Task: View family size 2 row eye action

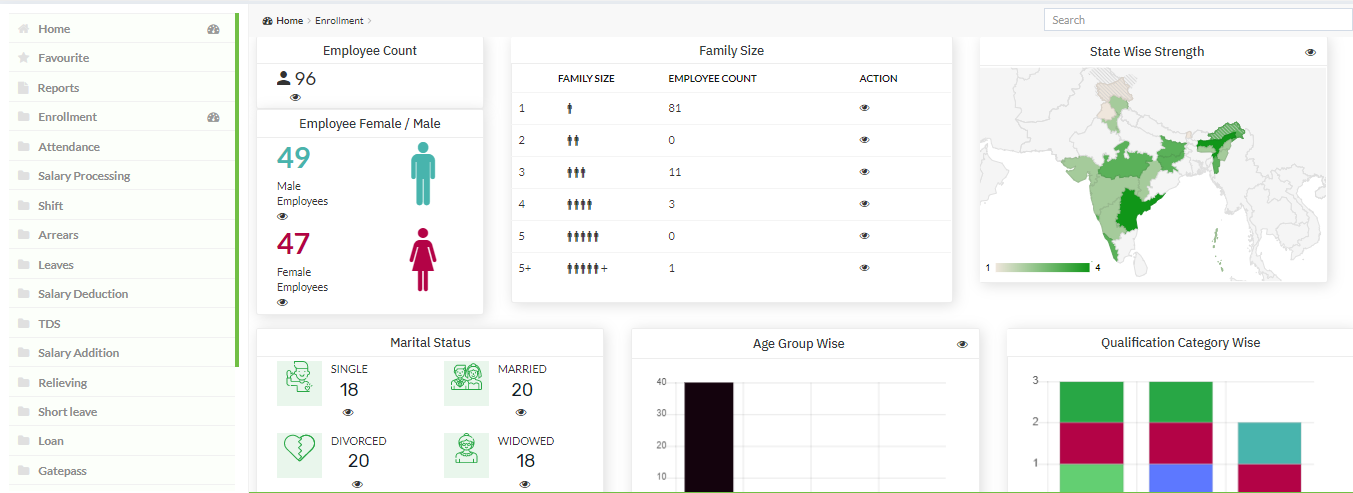Action: 865,140
